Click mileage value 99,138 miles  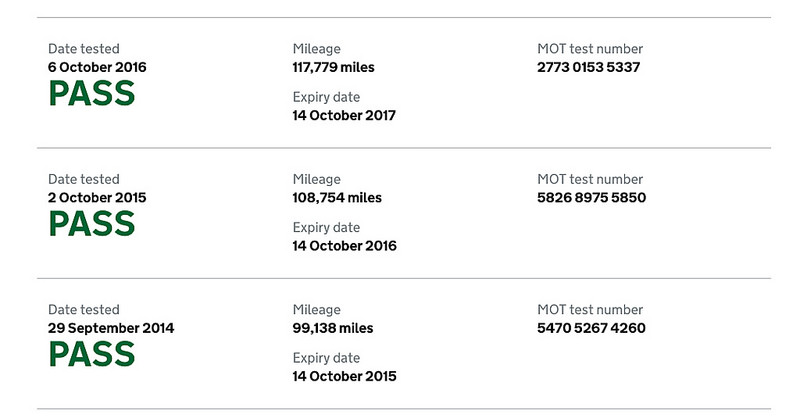(x=333, y=328)
